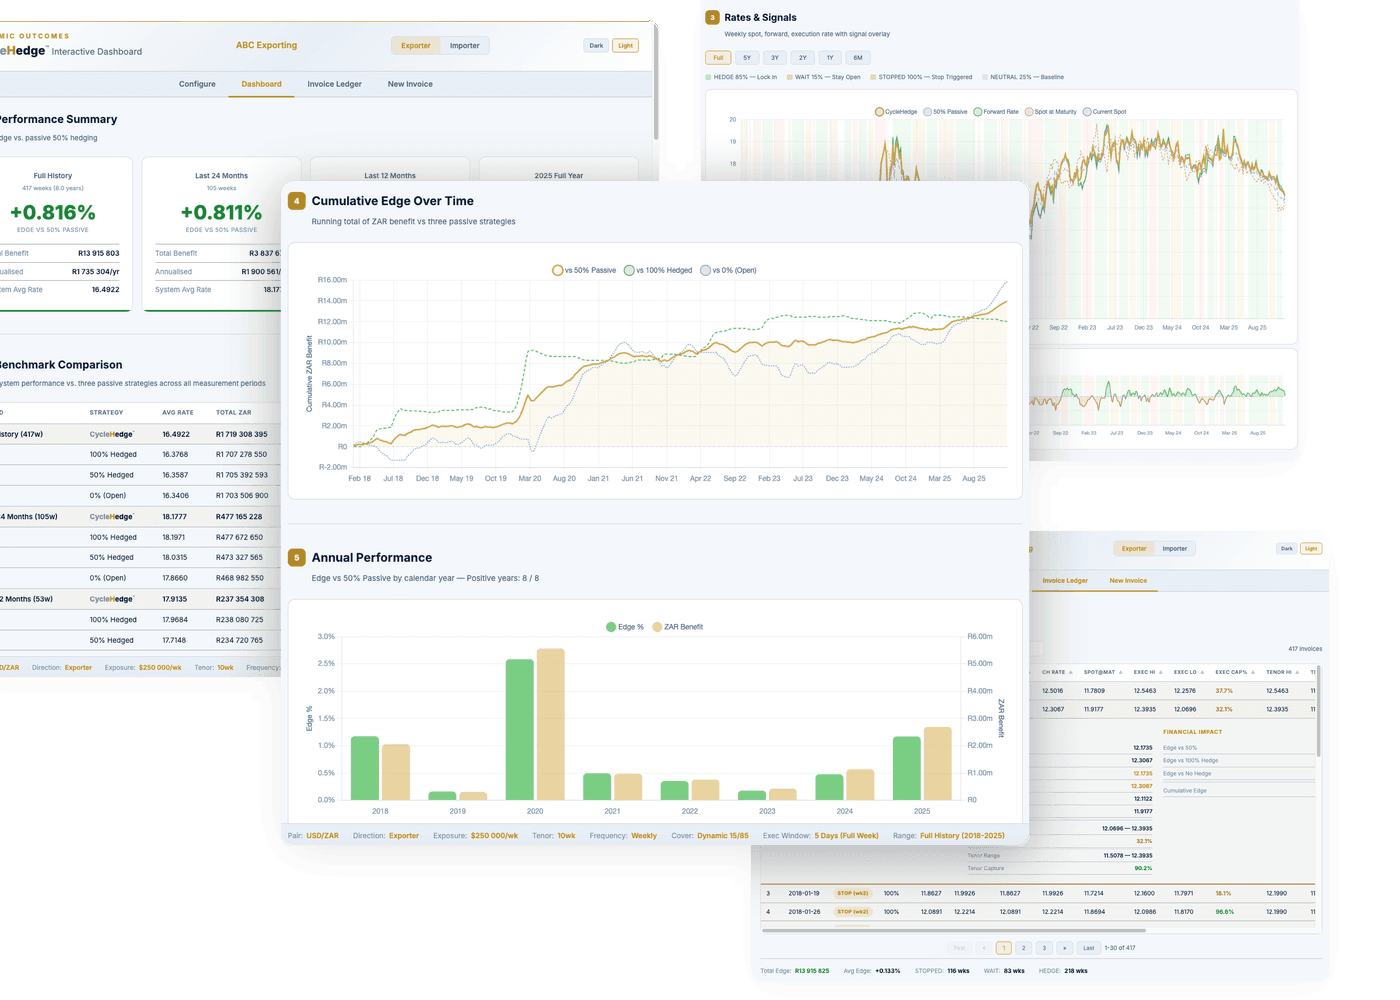Toggle CycleHedge series in Rates & Signals legend
Image resolution: width=1400 pixels, height=1000 pixels.
[896, 112]
